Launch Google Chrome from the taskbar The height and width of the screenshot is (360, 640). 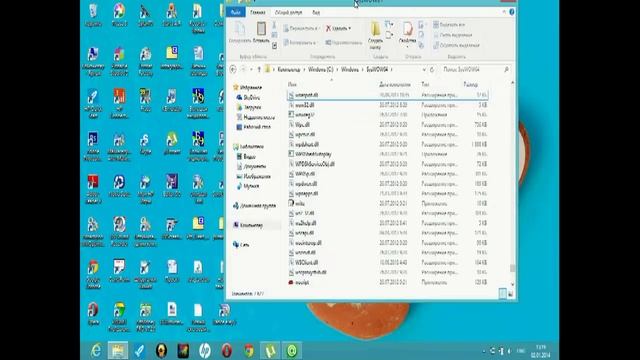tap(249, 350)
